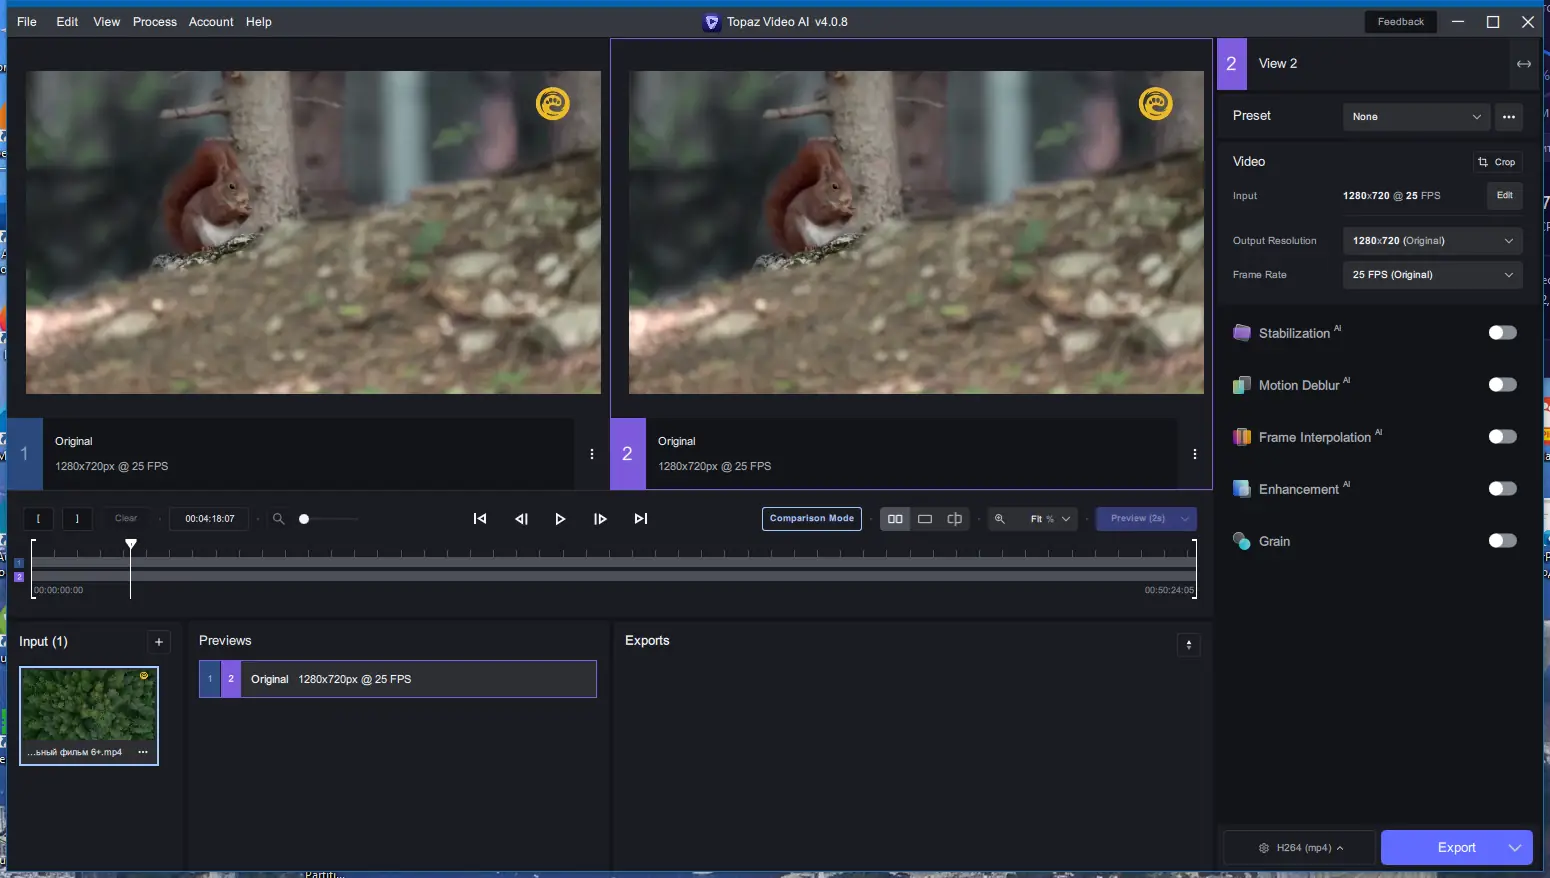Open the Preset dropdown set to None
1550x878 pixels.
pyautogui.click(x=1415, y=117)
